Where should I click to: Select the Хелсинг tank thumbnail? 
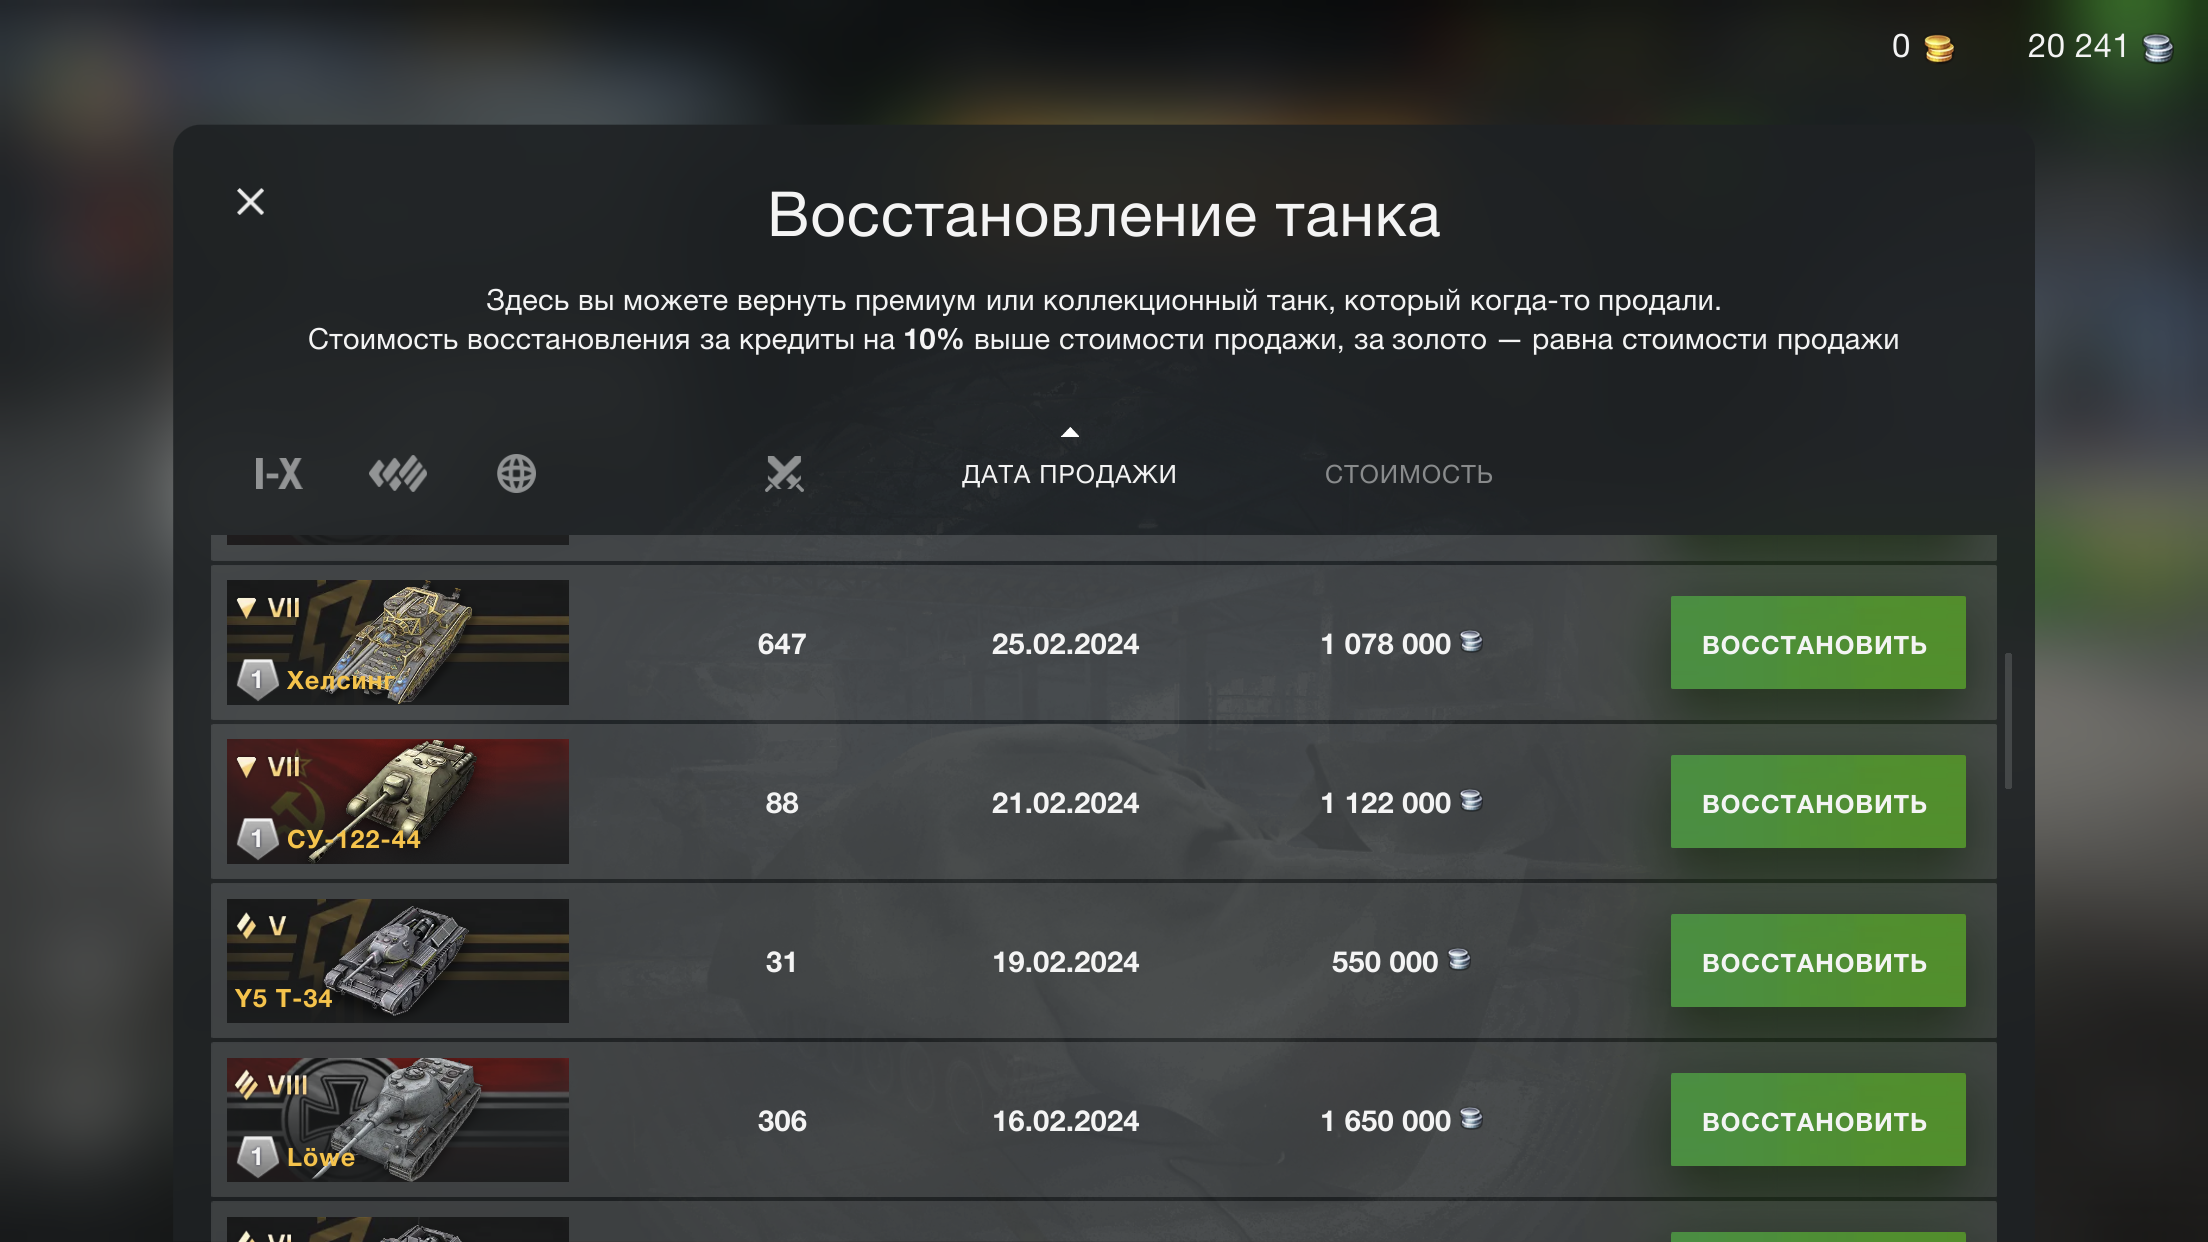[398, 643]
